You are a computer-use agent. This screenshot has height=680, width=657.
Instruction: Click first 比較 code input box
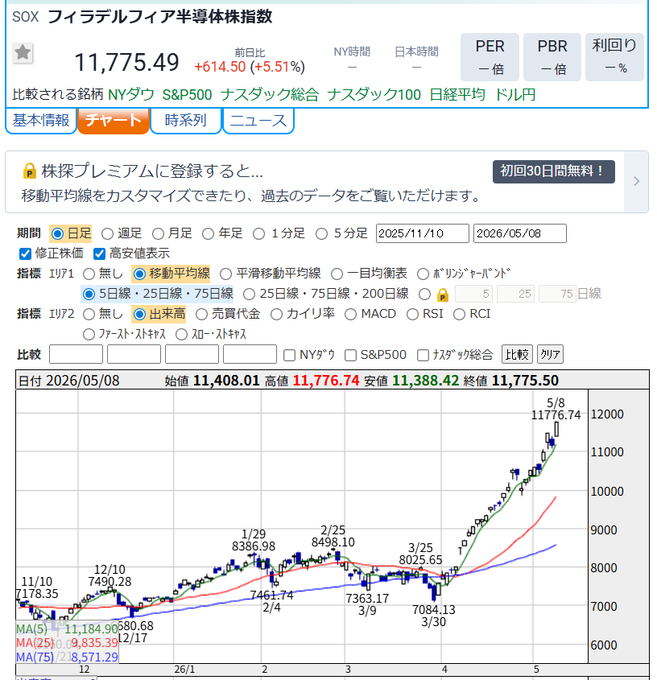point(76,354)
